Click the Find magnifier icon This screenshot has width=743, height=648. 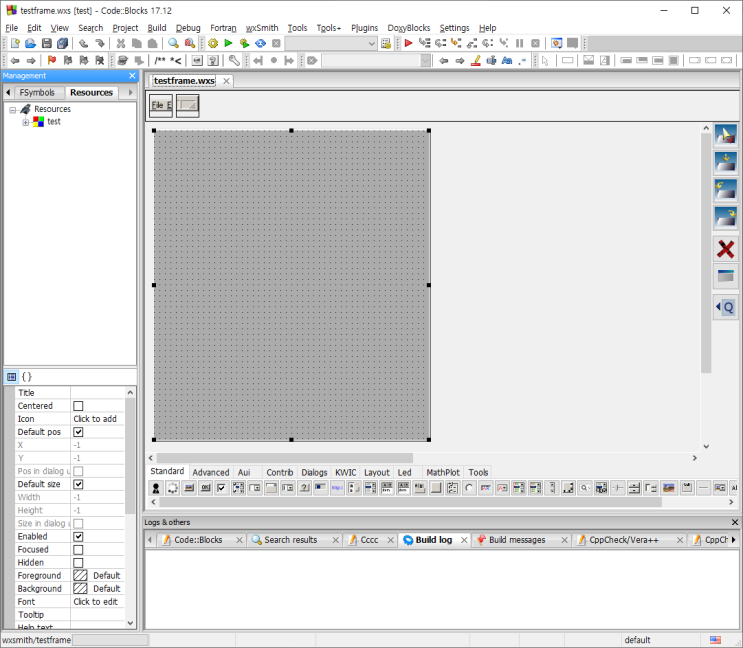tap(173, 44)
